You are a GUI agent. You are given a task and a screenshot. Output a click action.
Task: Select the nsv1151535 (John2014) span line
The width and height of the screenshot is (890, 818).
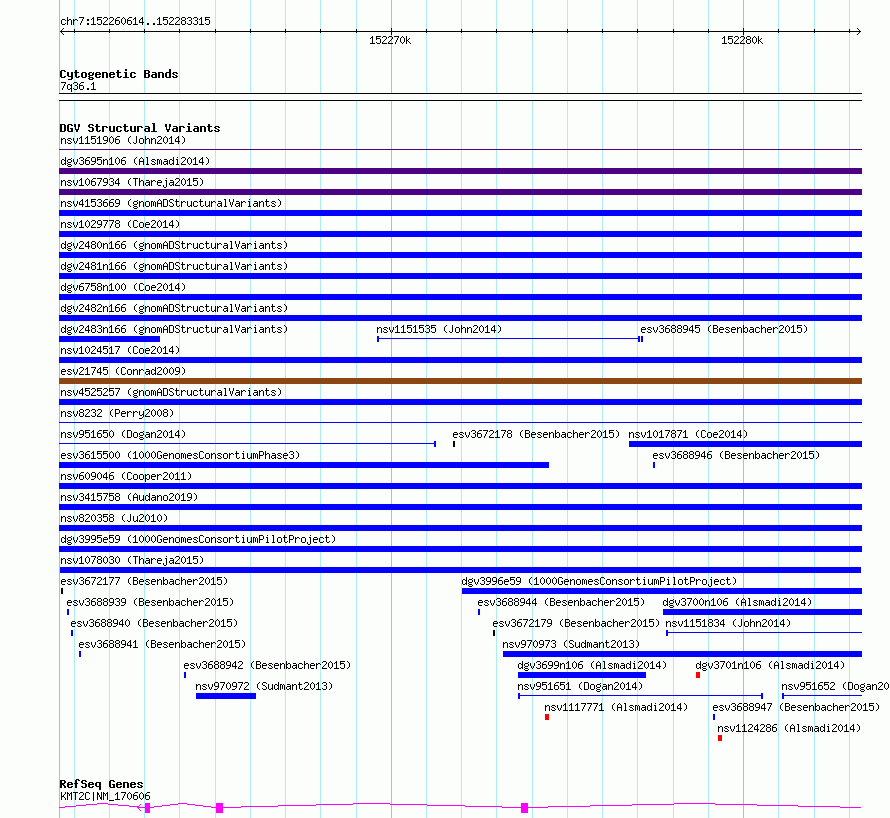pyautogui.click(x=508, y=339)
